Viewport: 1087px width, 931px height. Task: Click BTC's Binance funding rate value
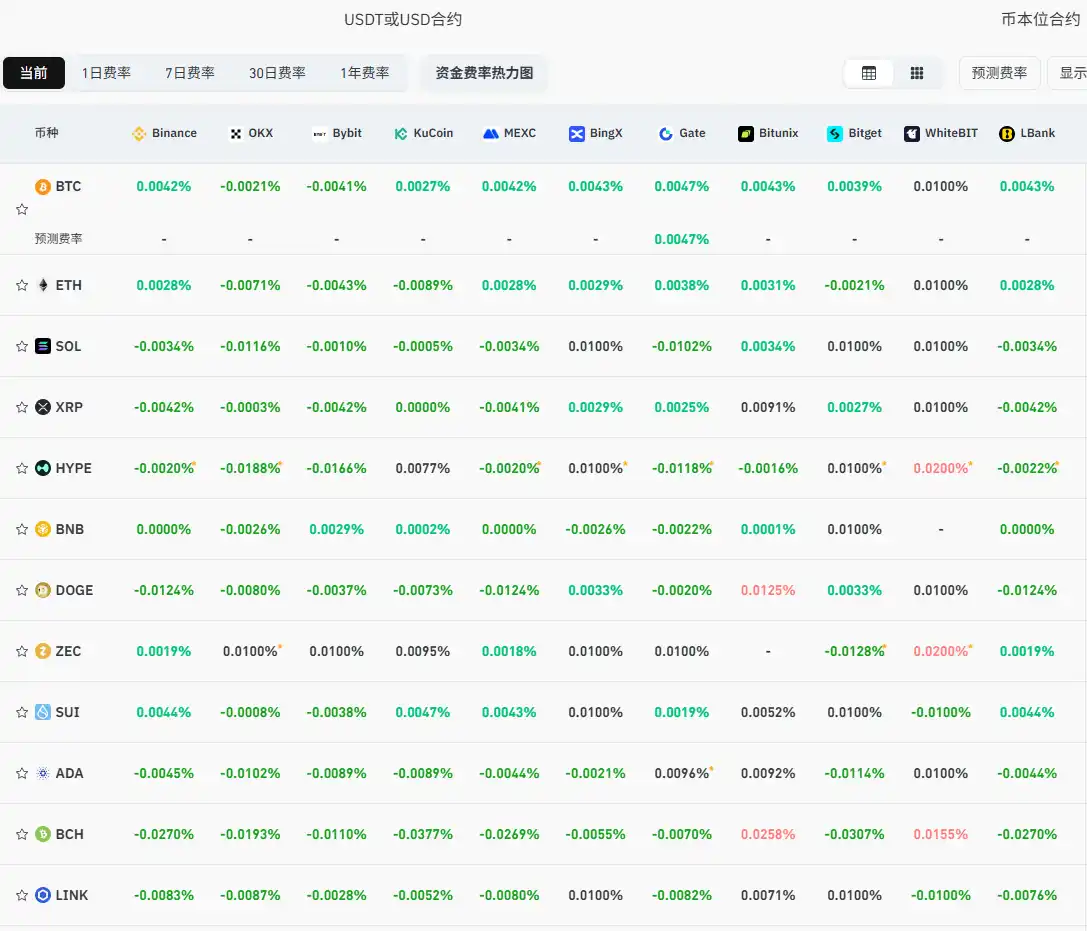pyautogui.click(x=163, y=186)
